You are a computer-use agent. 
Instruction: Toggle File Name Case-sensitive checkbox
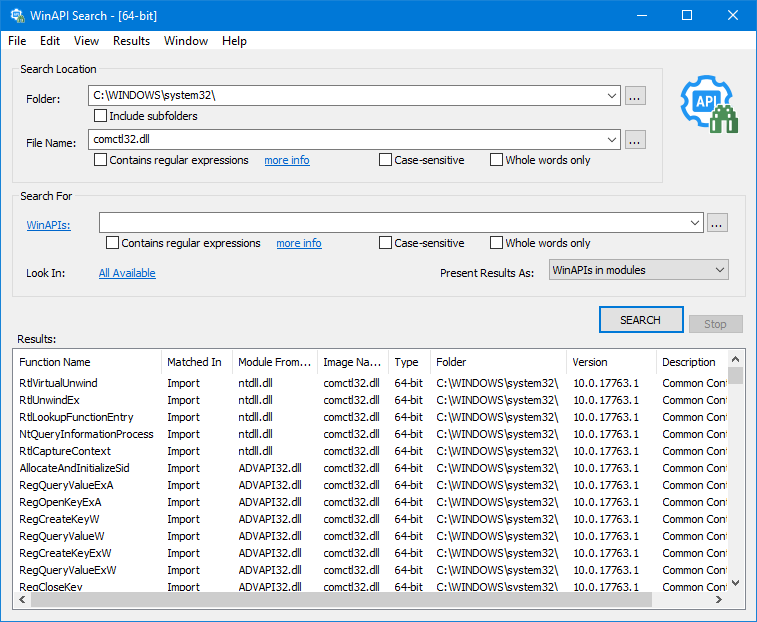386,160
